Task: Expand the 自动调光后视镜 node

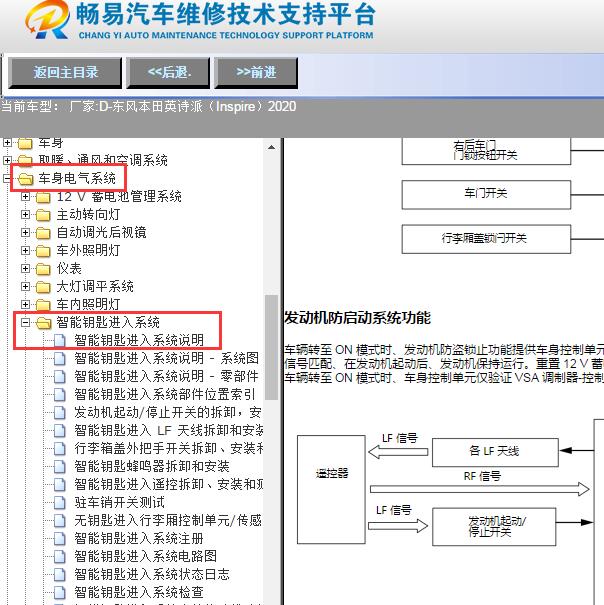Action: coord(25,232)
